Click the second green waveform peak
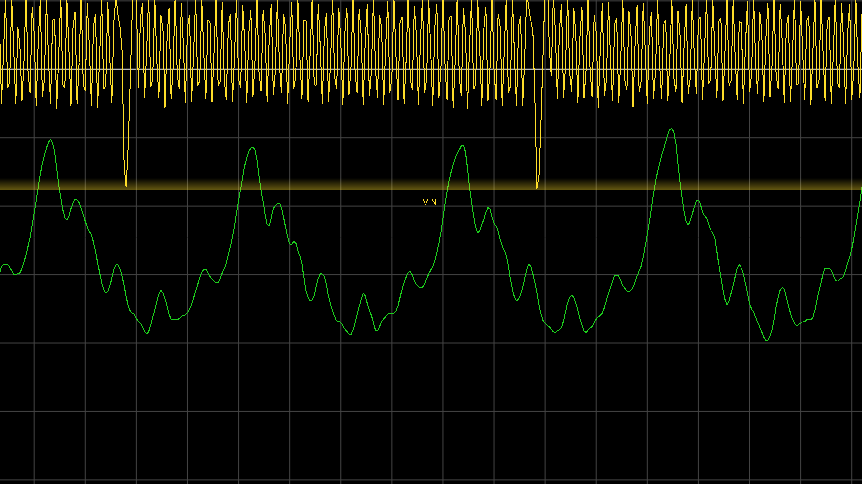The width and height of the screenshot is (862, 484). click(252, 149)
